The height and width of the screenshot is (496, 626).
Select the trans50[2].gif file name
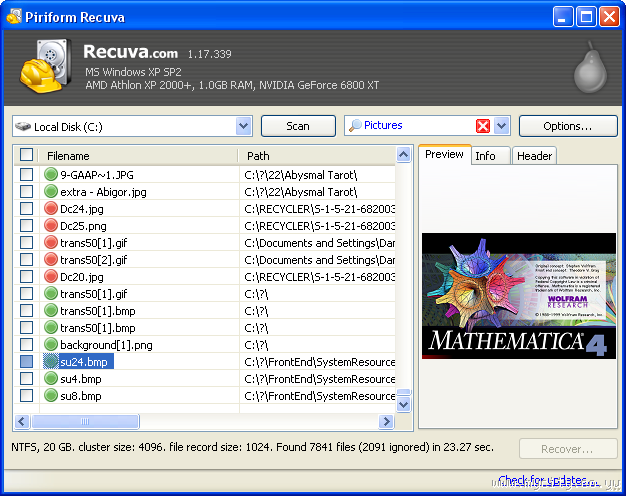[x=93, y=260]
